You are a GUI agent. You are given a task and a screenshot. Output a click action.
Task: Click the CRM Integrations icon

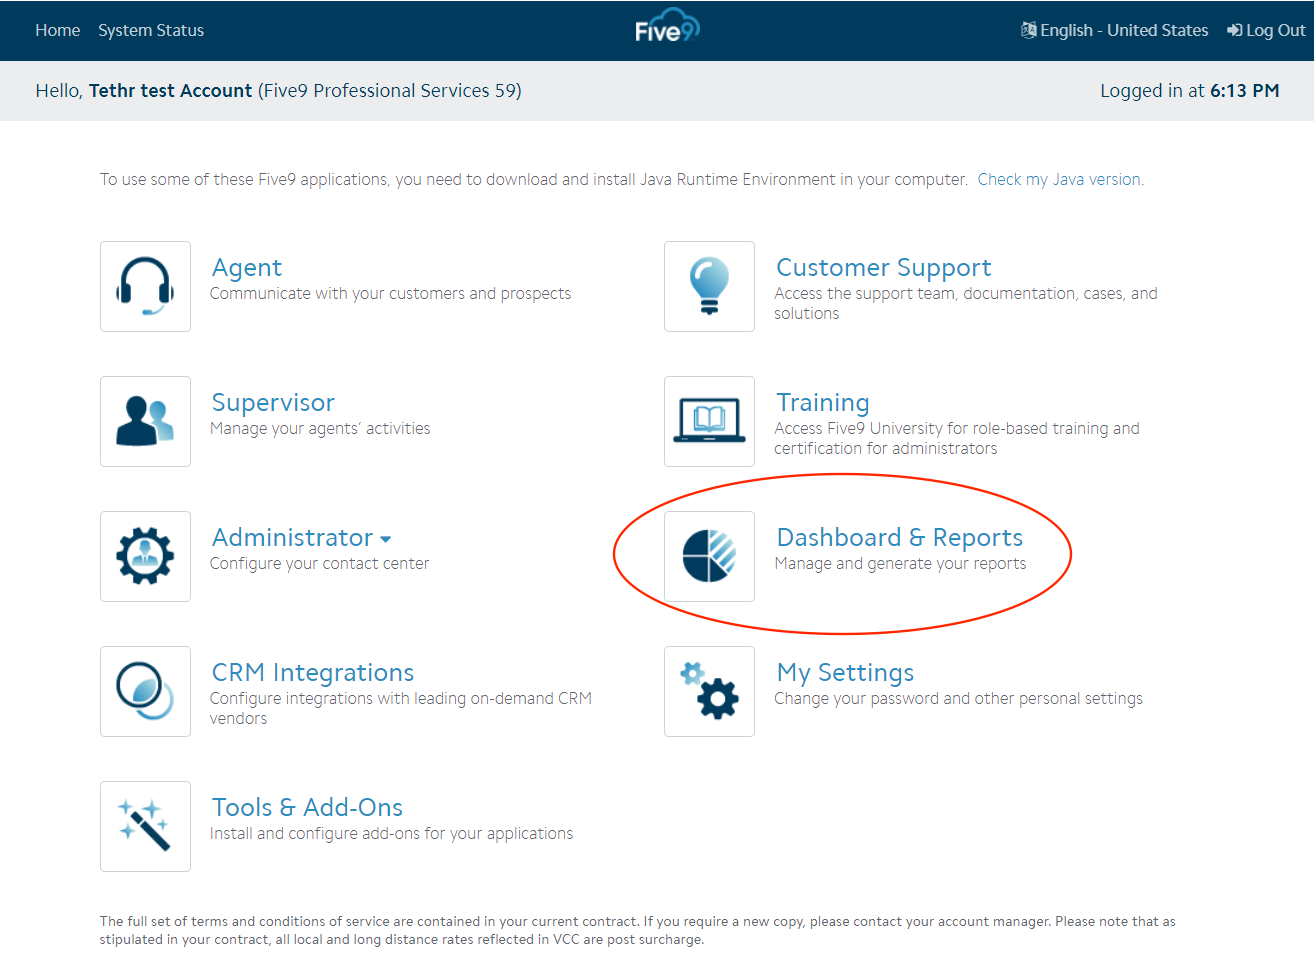(145, 691)
